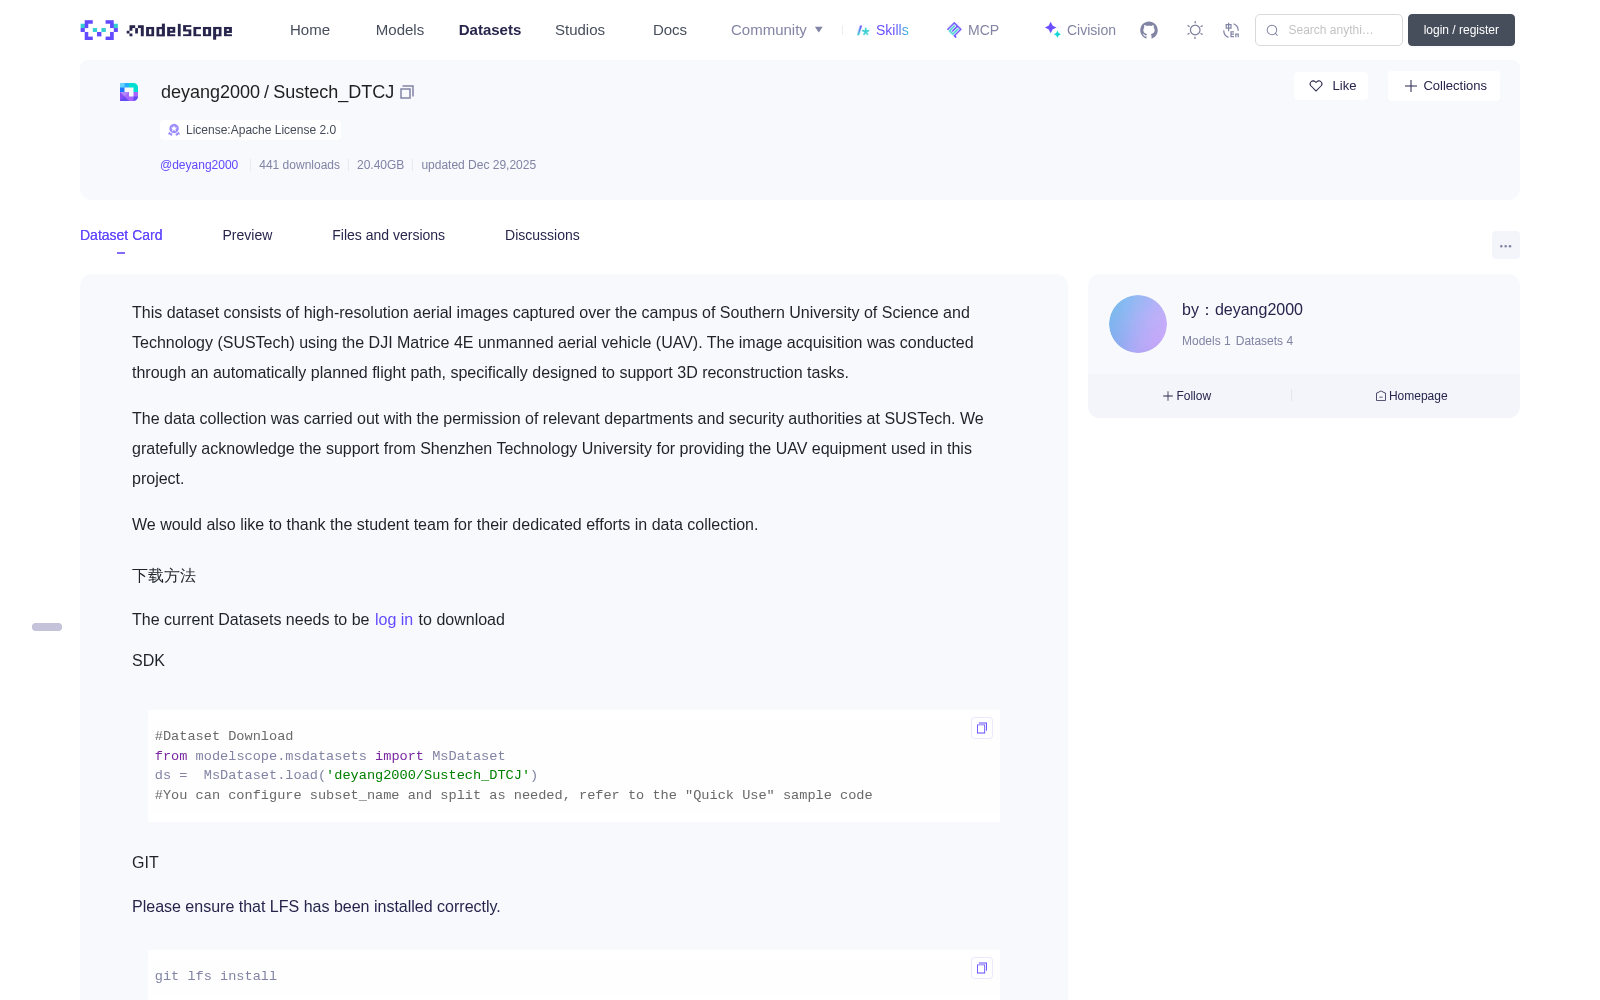1600x1000 pixels.
Task: Click the updated Dec 29,2025 text
Action: 478,165
